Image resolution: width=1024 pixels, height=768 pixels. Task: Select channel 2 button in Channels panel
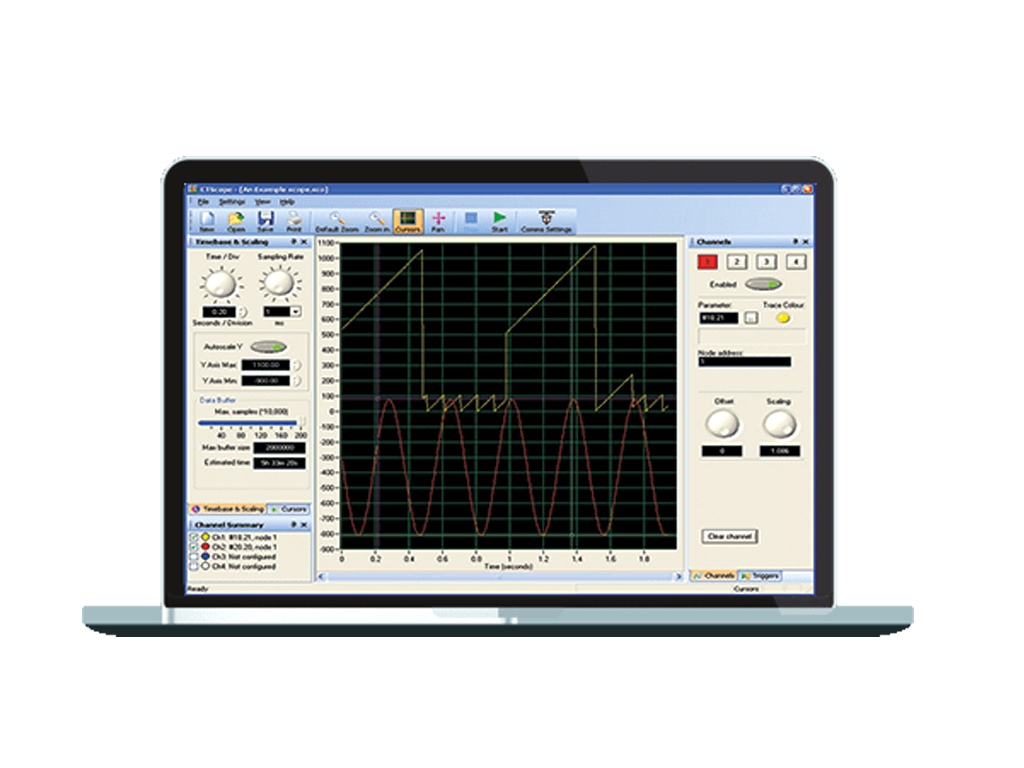tap(735, 262)
